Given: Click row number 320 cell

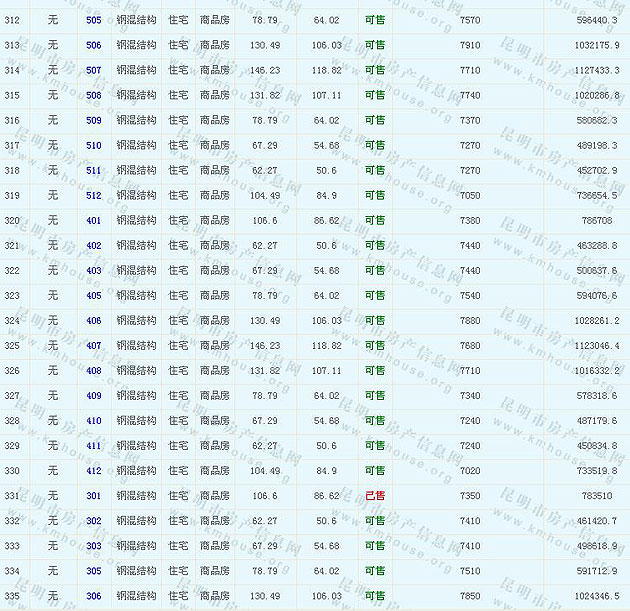Looking at the screenshot, I should [12, 220].
